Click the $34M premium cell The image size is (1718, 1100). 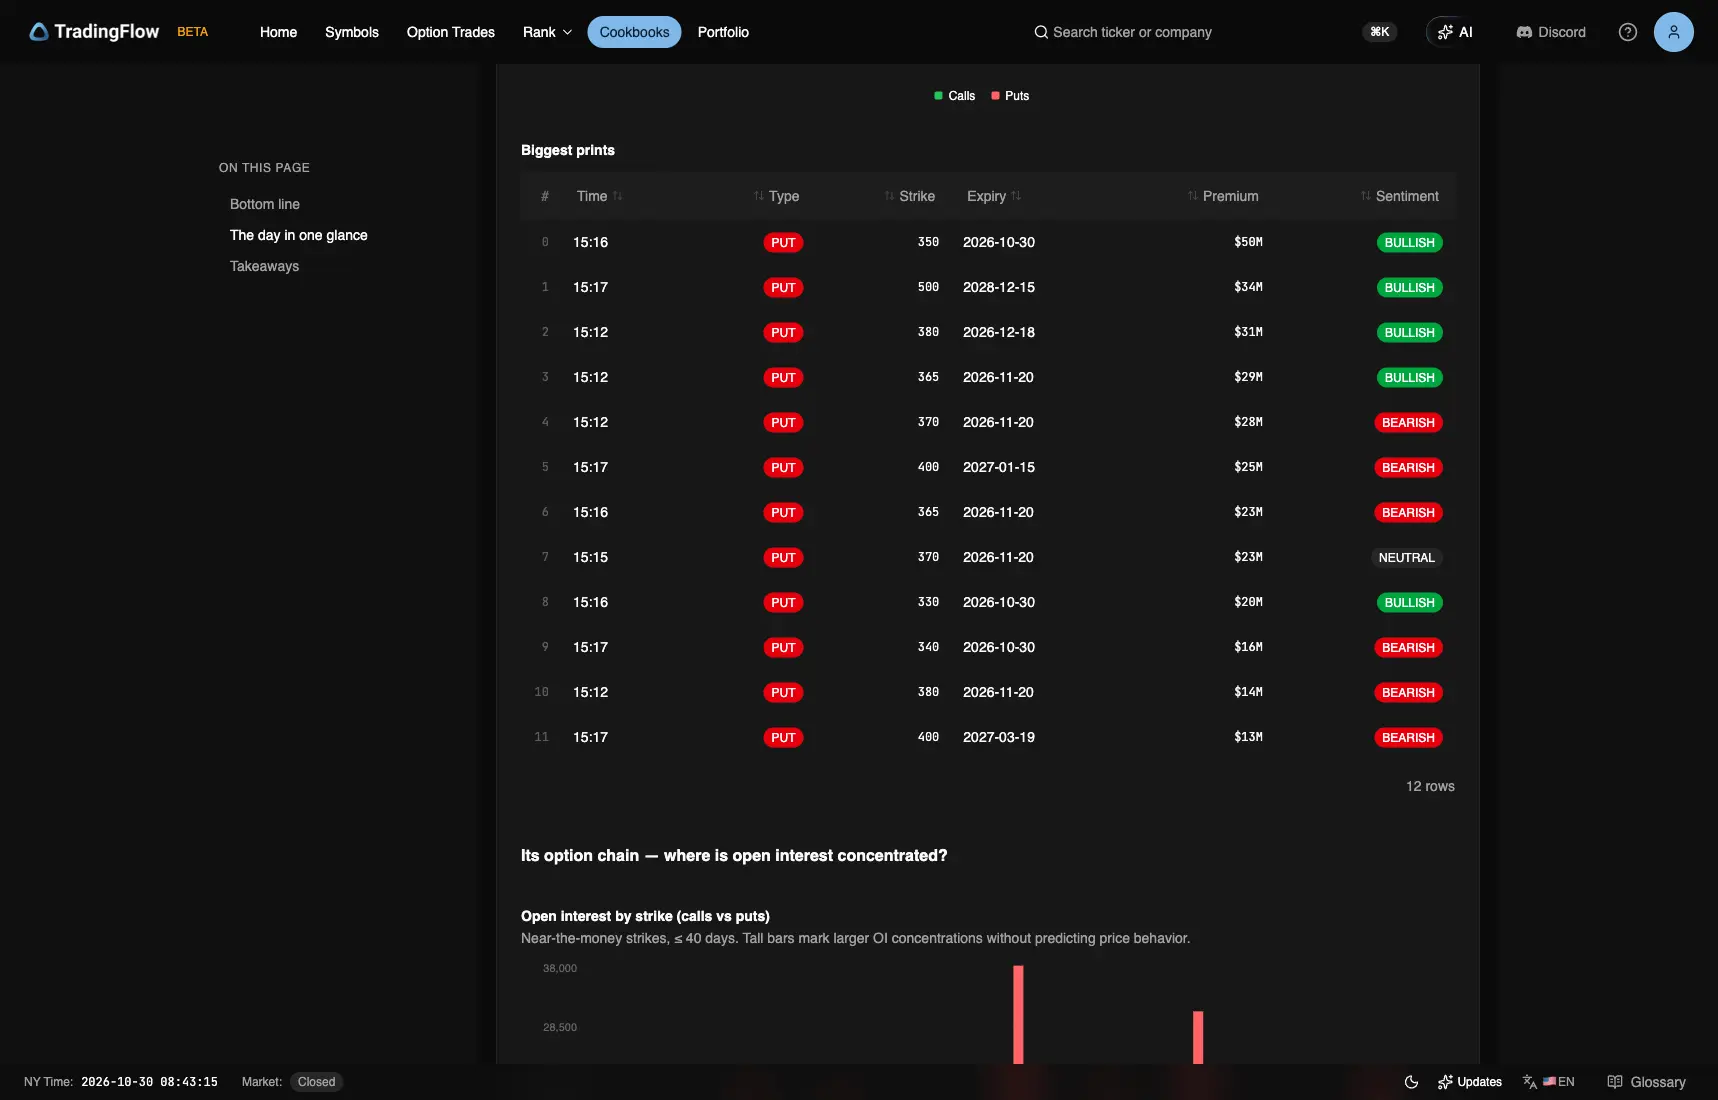pyautogui.click(x=1248, y=287)
